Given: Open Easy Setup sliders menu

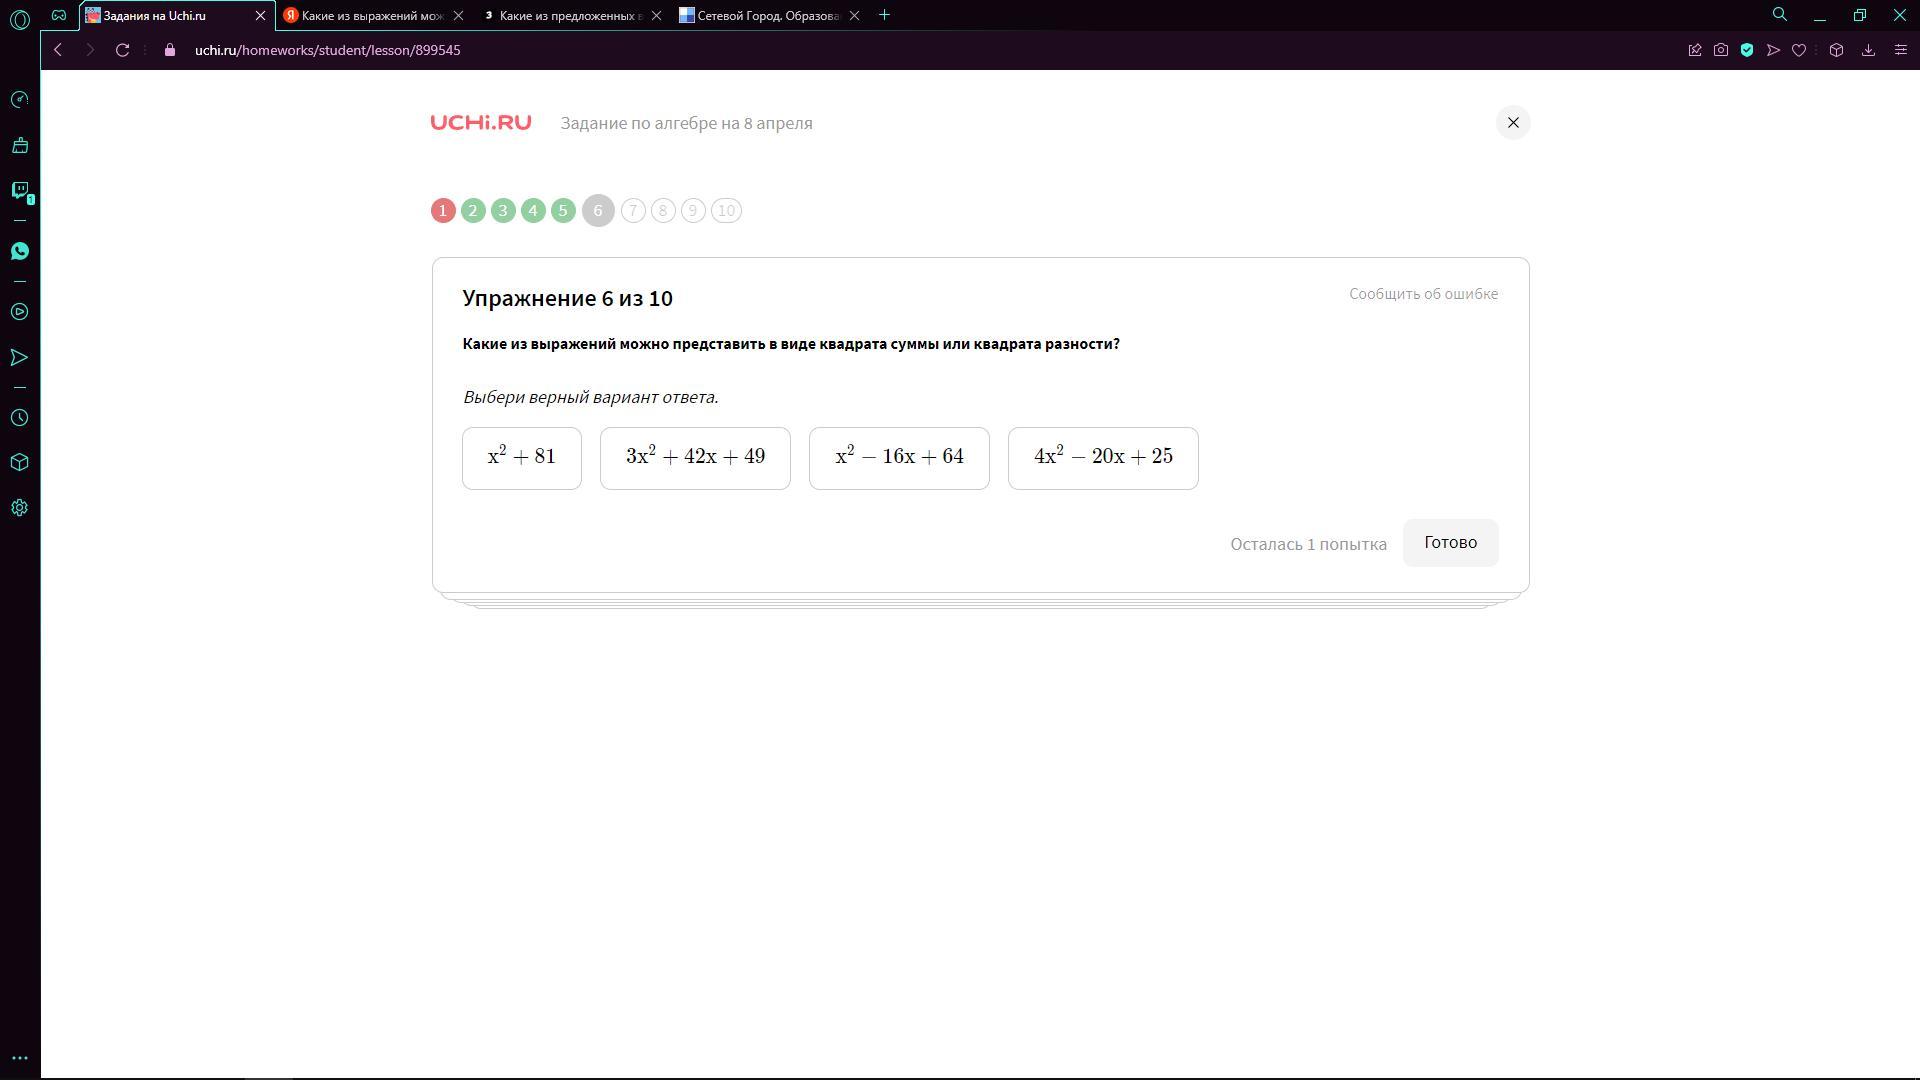Looking at the screenshot, I should coord(1901,50).
